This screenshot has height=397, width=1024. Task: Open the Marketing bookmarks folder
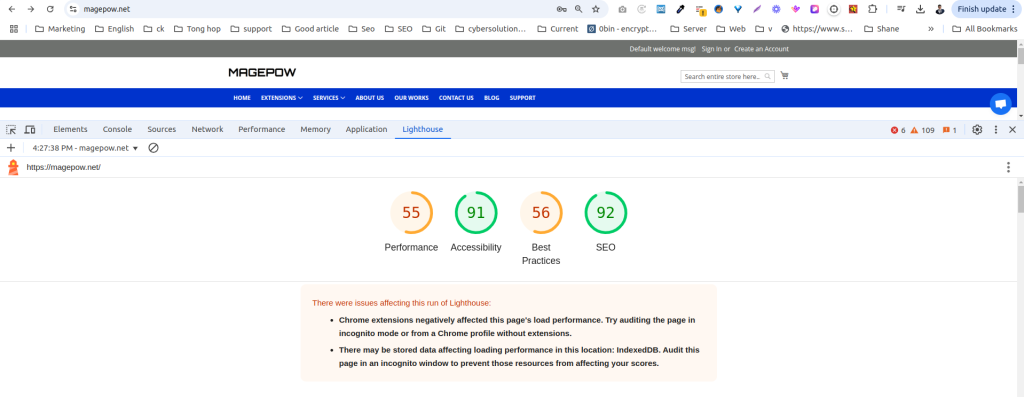click(x=60, y=29)
